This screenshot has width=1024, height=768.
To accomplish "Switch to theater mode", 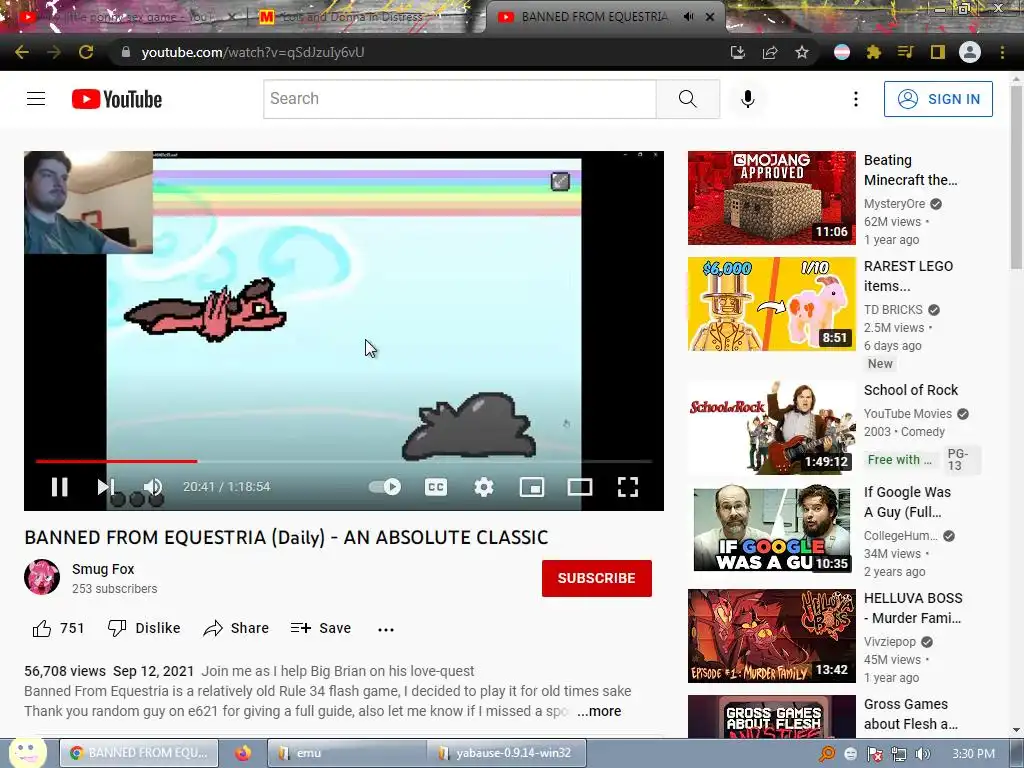I will (580, 487).
